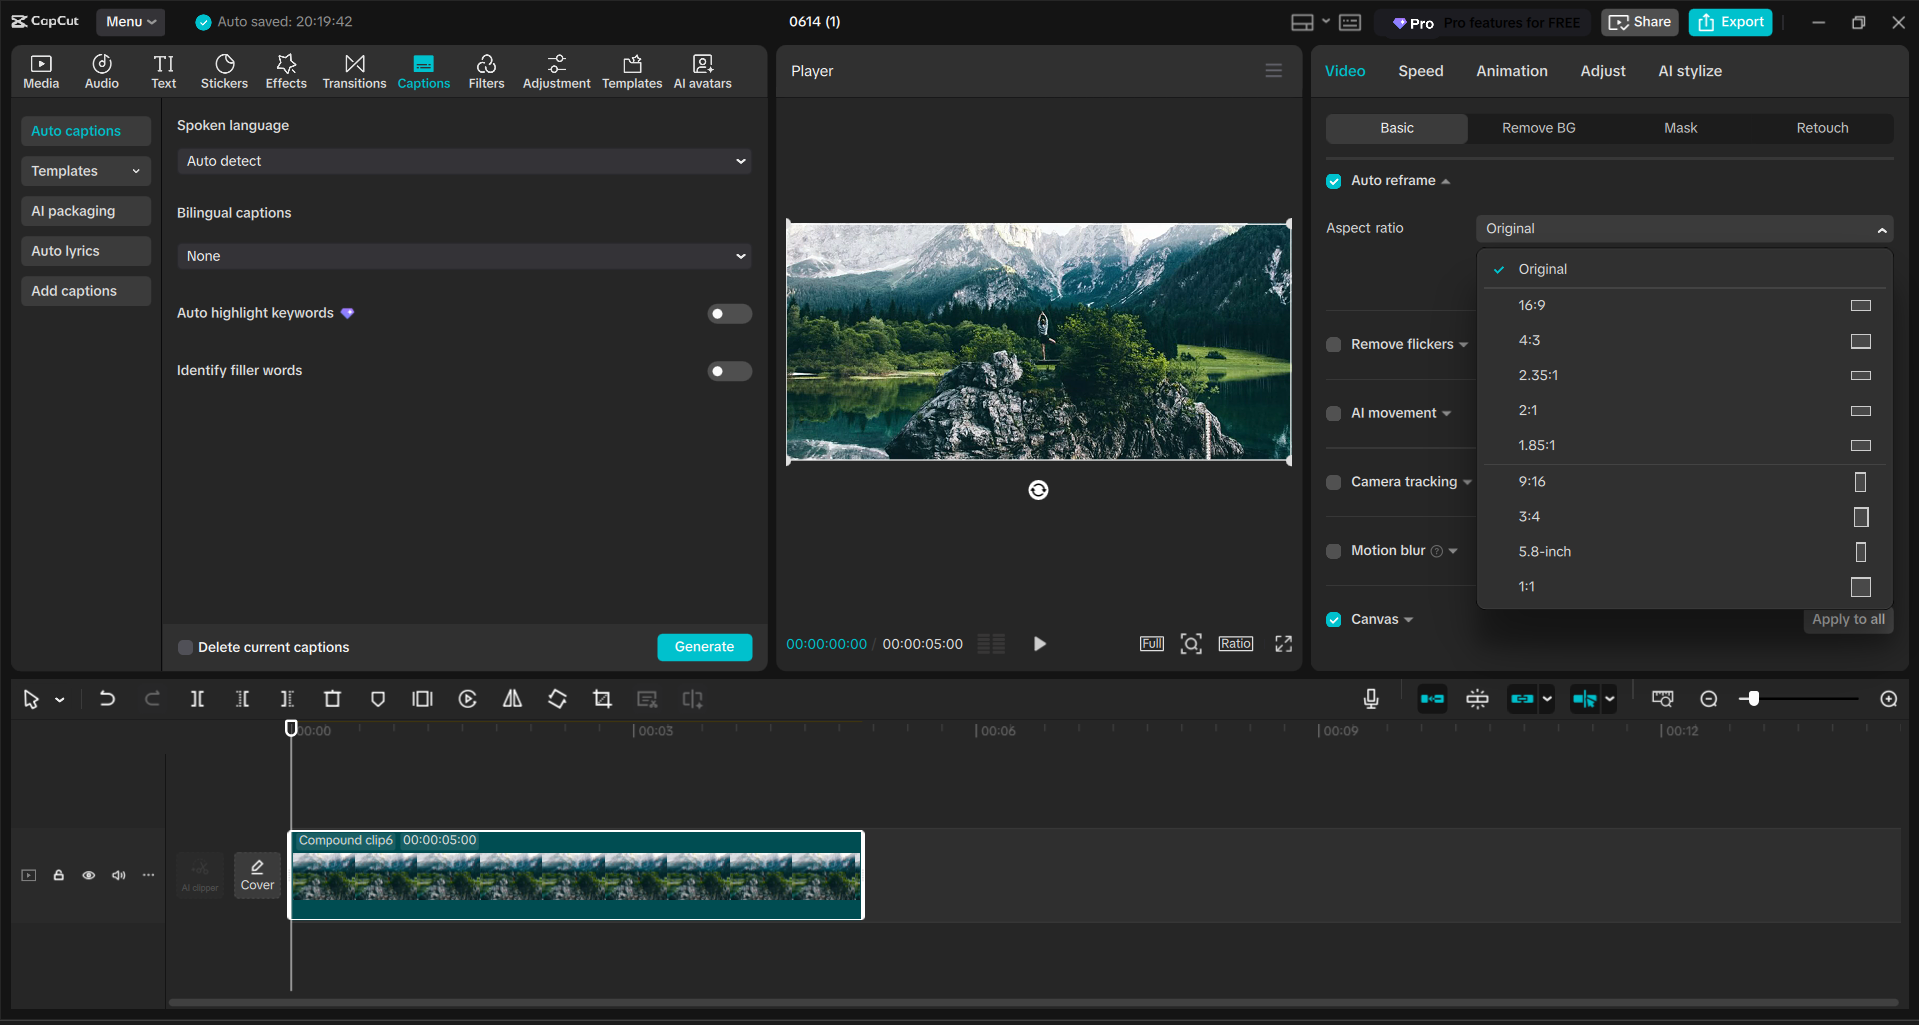Split the clip with the split tool
The height and width of the screenshot is (1025, 1919).
(197, 699)
